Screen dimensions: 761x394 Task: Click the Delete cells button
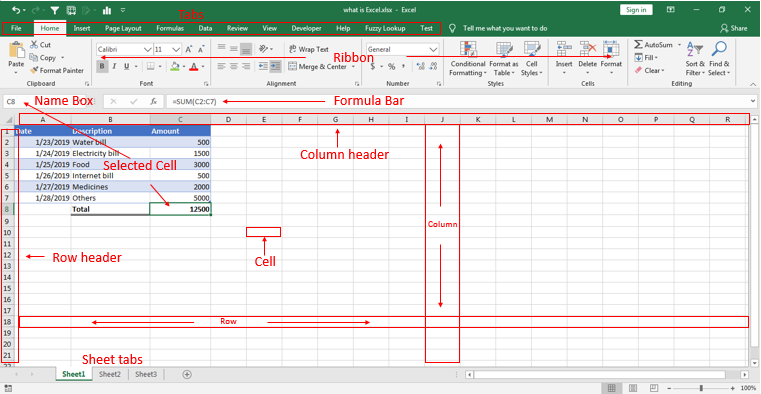click(587, 58)
